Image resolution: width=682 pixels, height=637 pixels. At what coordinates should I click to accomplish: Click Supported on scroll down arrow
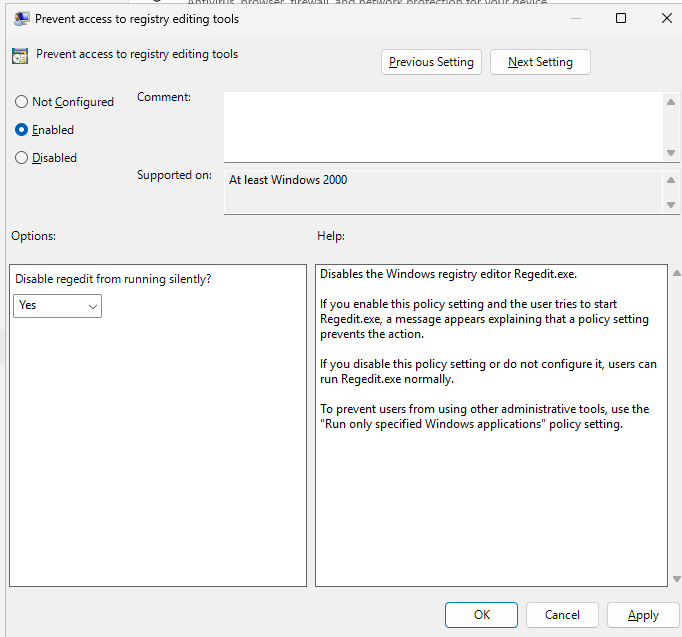(671, 205)
